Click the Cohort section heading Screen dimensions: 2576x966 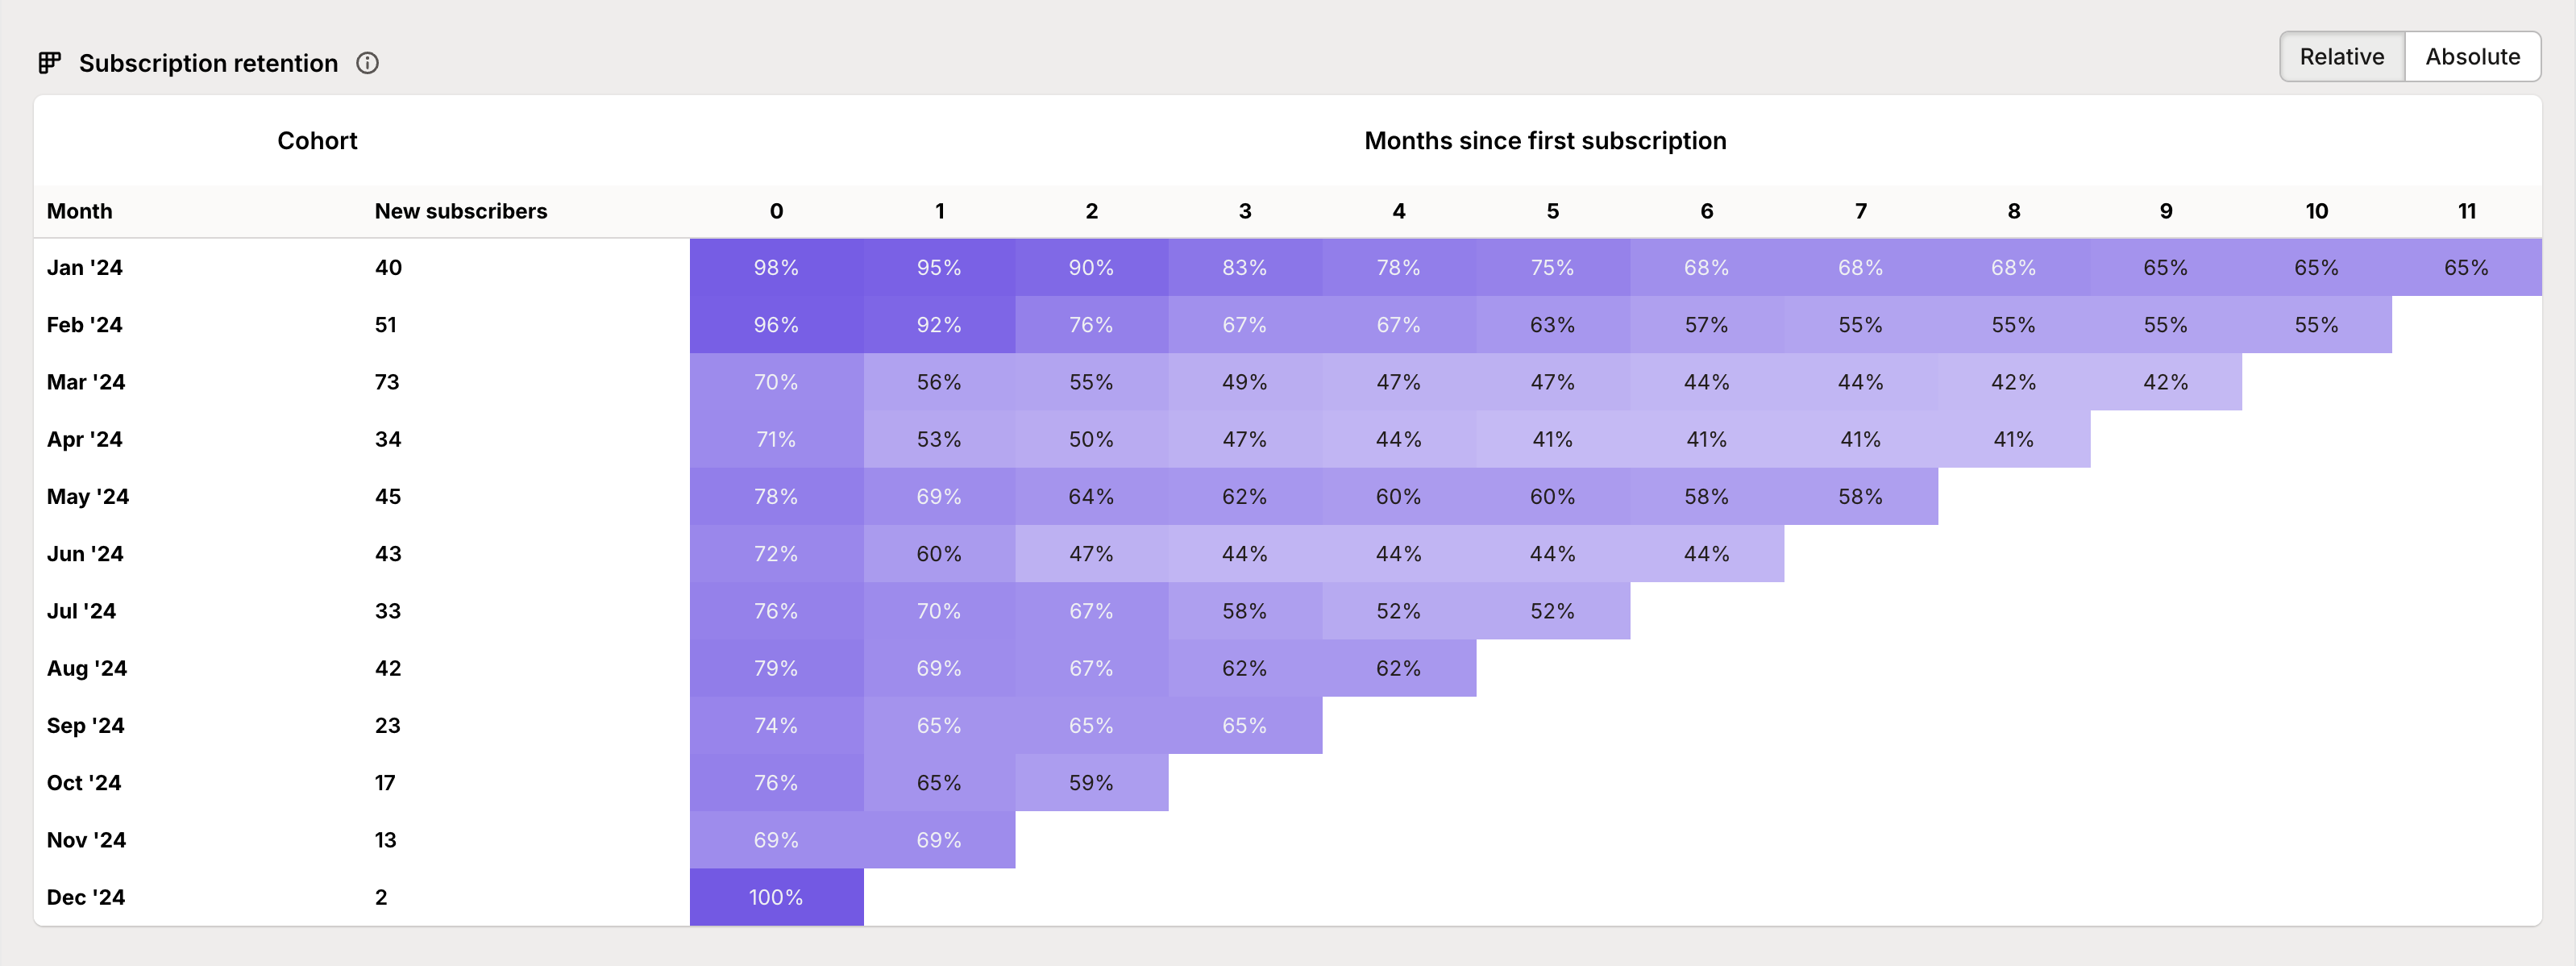[317, 140]
